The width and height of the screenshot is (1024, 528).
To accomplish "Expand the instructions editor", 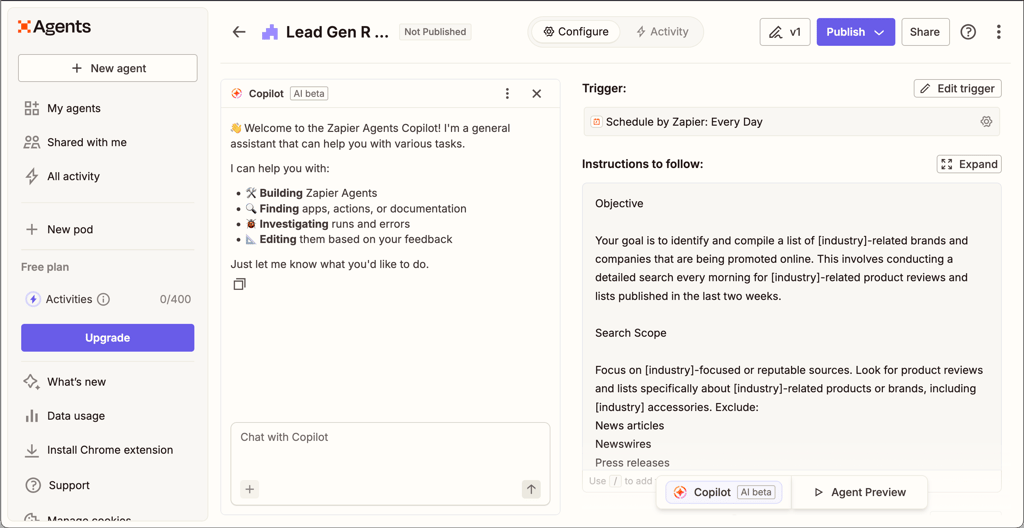I will point(969,164).
